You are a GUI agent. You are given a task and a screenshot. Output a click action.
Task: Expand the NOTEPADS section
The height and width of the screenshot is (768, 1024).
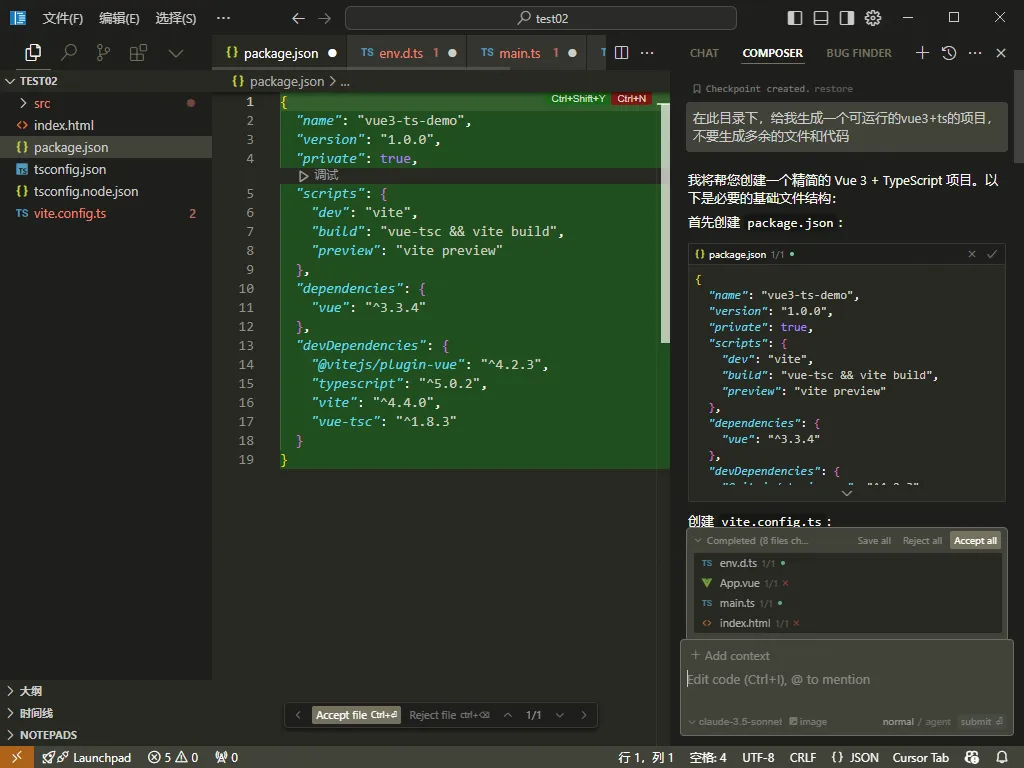click(x=48, y=735)
